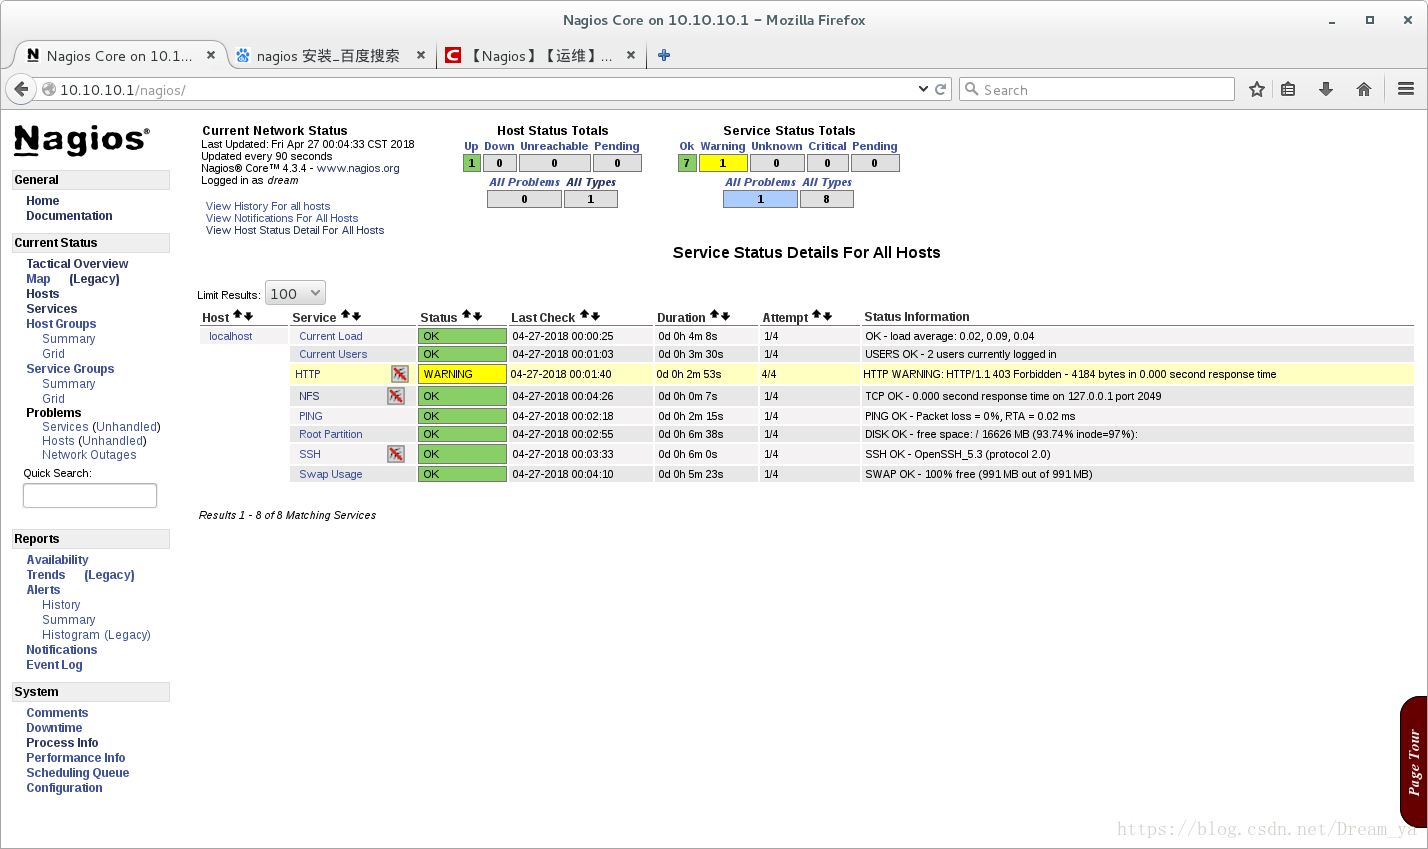Sort Attempt column ascending arrow
1428x849 pixels.
point(816,316)
